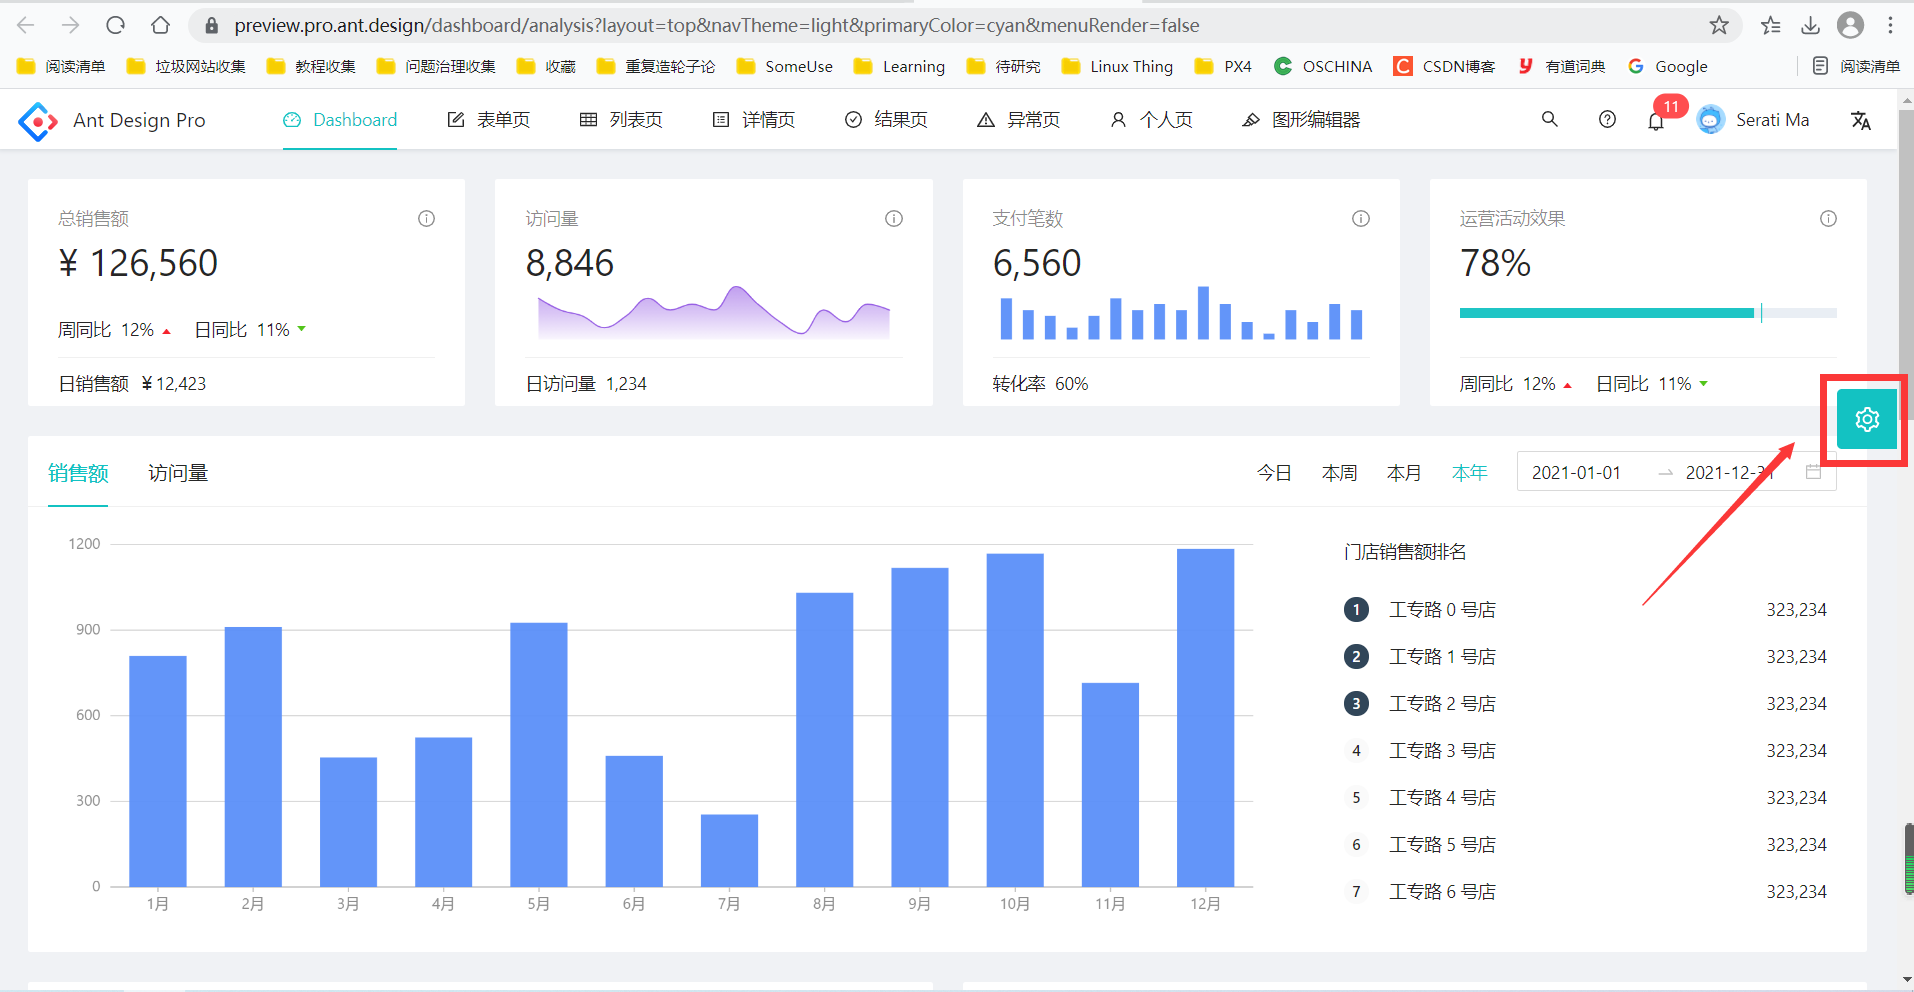Click the help question-mark icon
Viewport: 1914px width, 992px height.
click(x=1607, y=119)
